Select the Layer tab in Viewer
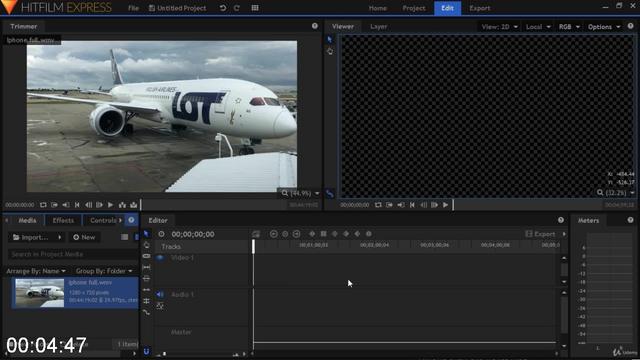The height and width of the screenshot is (360, 640). [378, 27]
